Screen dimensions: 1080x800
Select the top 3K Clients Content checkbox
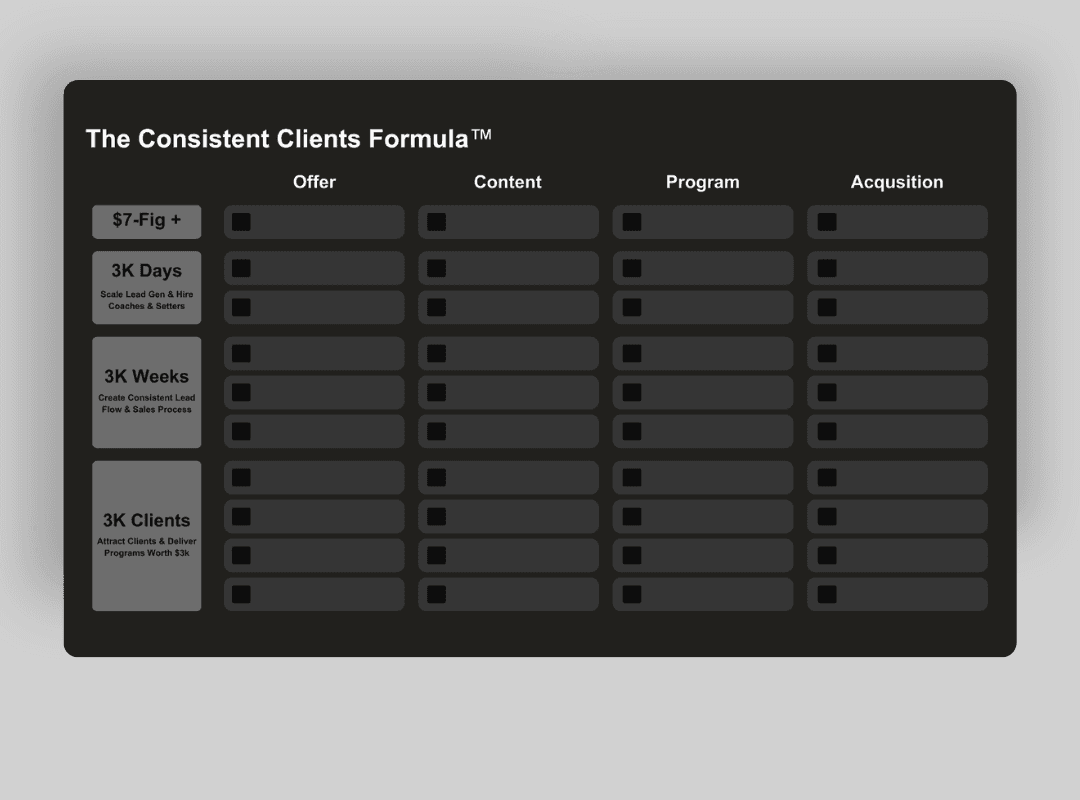click(437, 478)
